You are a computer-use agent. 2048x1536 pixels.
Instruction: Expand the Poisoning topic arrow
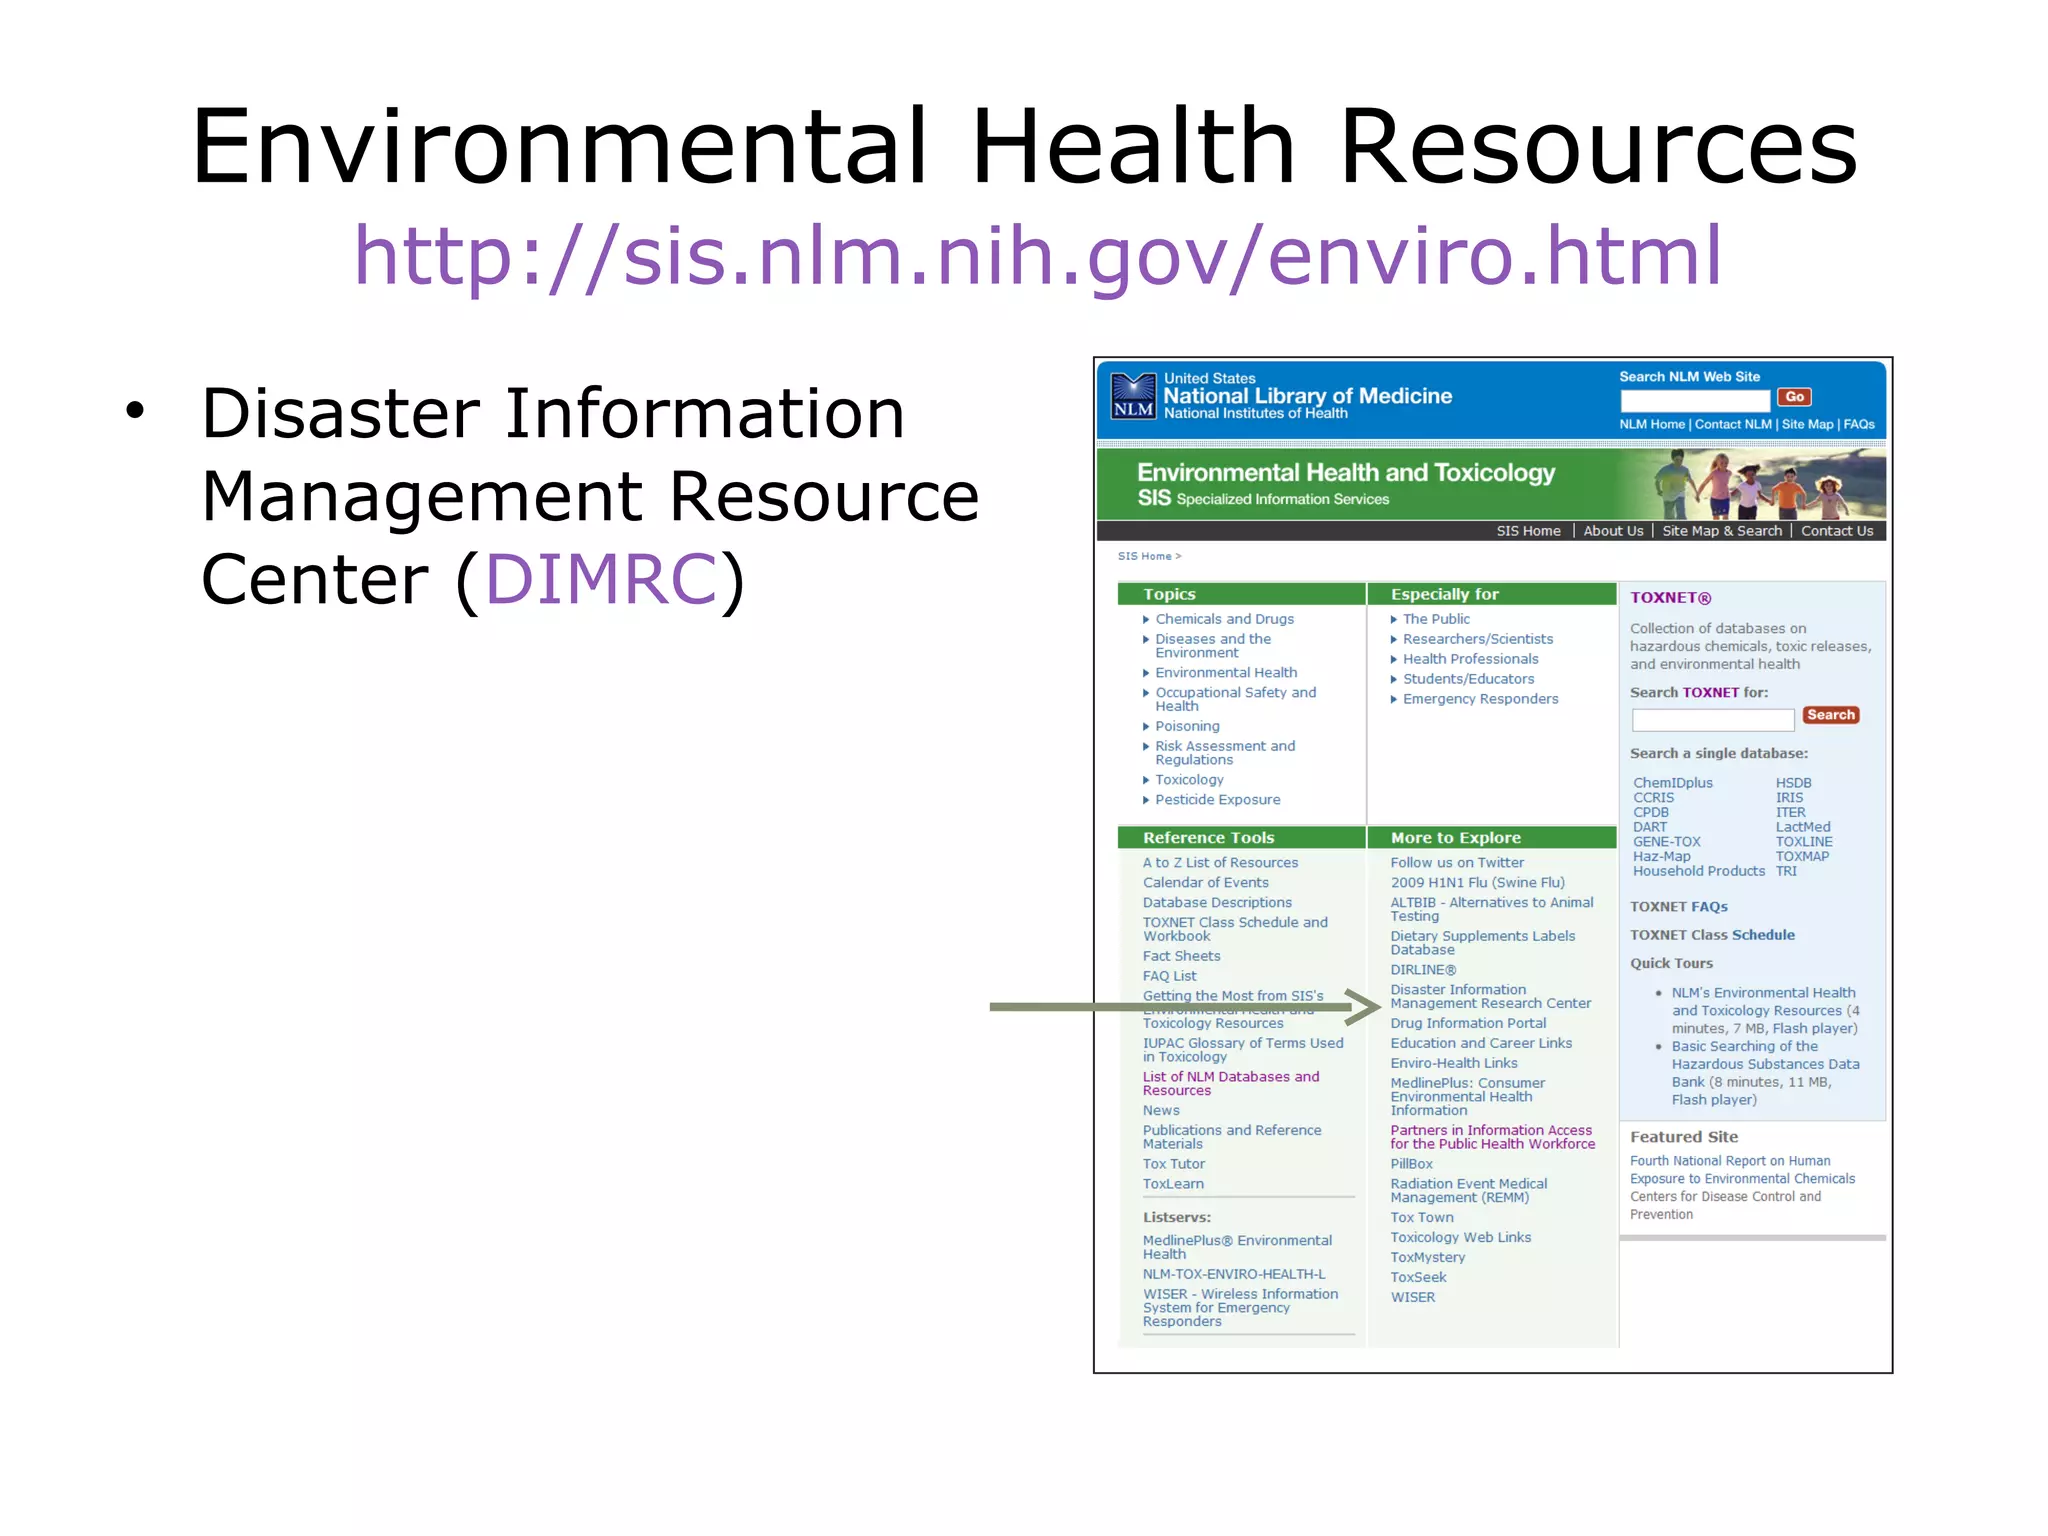[x=1146, y=727]
